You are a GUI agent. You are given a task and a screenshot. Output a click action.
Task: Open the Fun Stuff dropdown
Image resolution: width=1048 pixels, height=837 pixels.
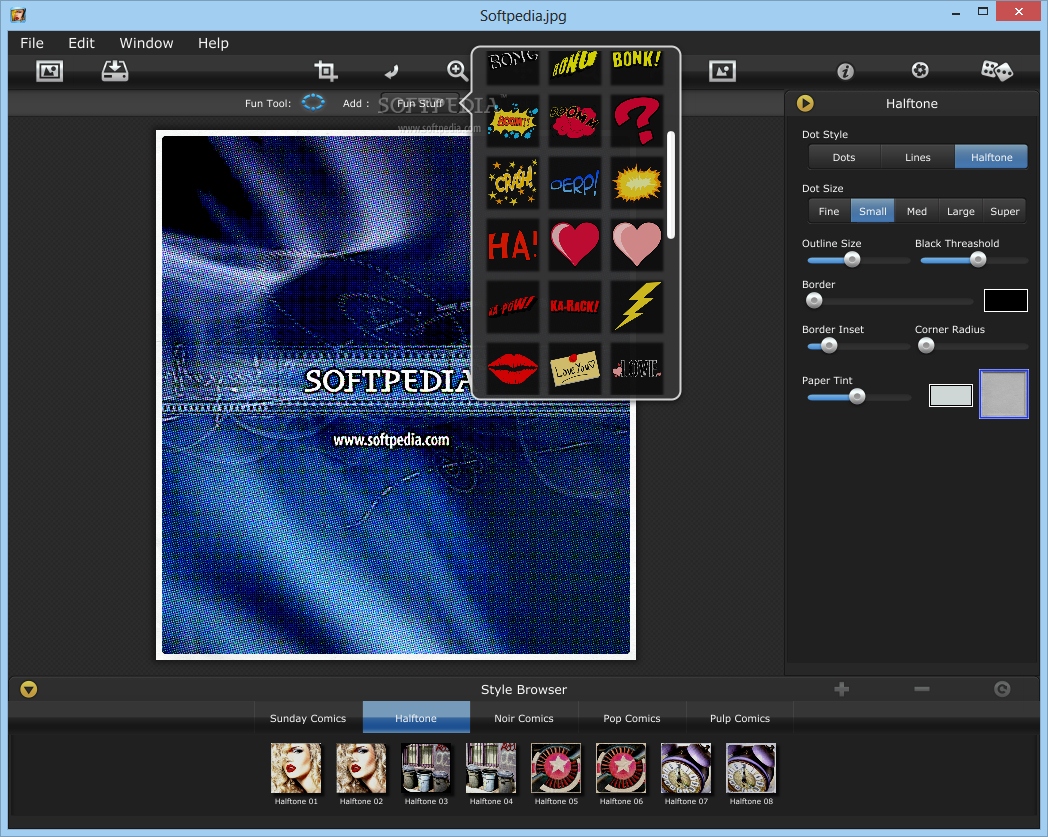420,103
